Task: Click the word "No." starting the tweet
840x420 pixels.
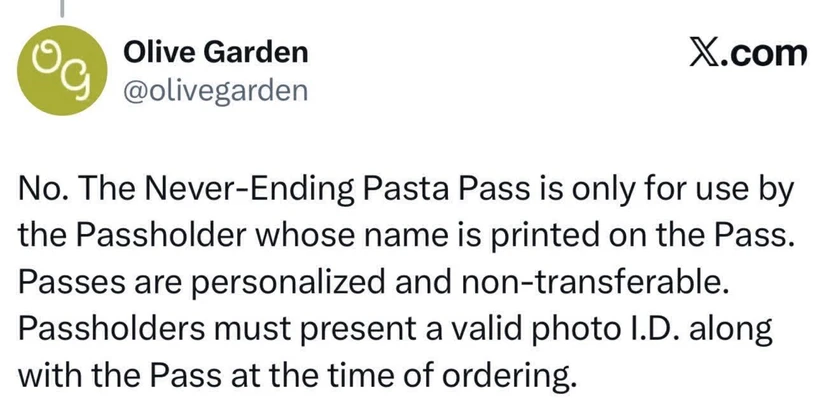Action: click(42, 191)
